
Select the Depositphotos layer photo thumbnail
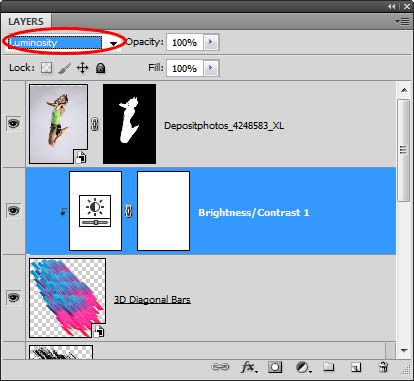58,124
